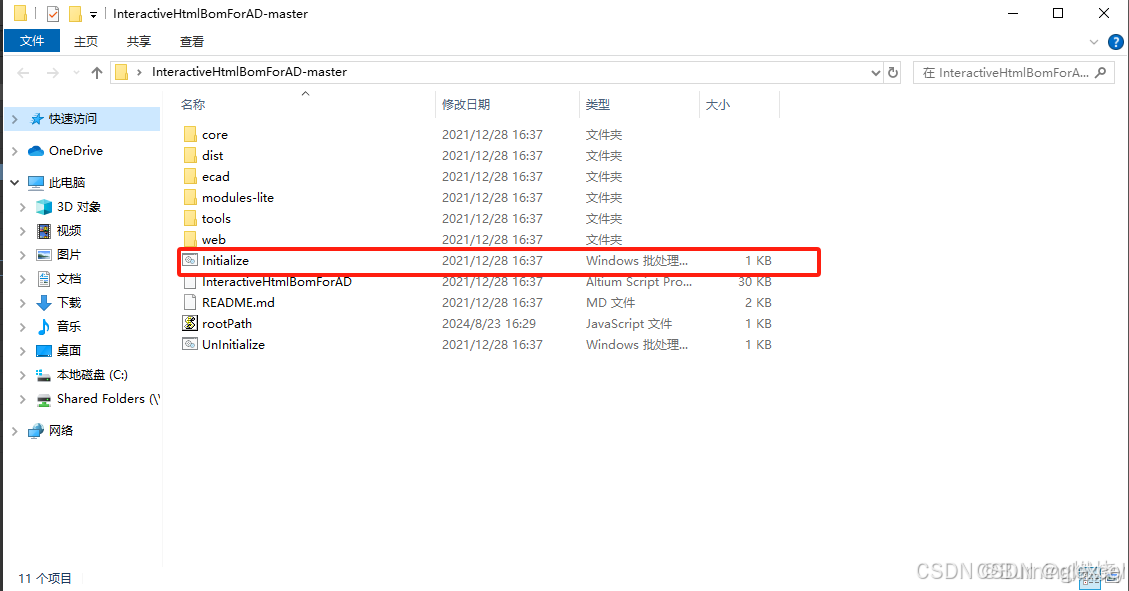This screenshot has height=591, width=1129.
Task: Open the address bar history dropdown
Action: (876, 73)
